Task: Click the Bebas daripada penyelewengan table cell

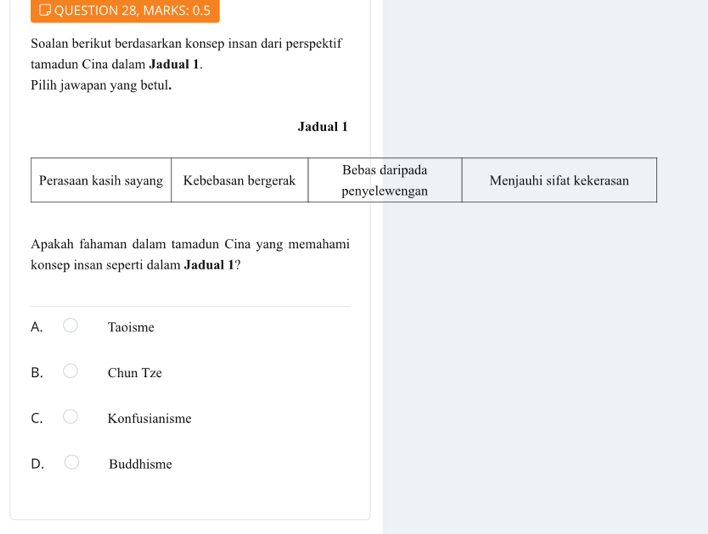Action: 384,180
